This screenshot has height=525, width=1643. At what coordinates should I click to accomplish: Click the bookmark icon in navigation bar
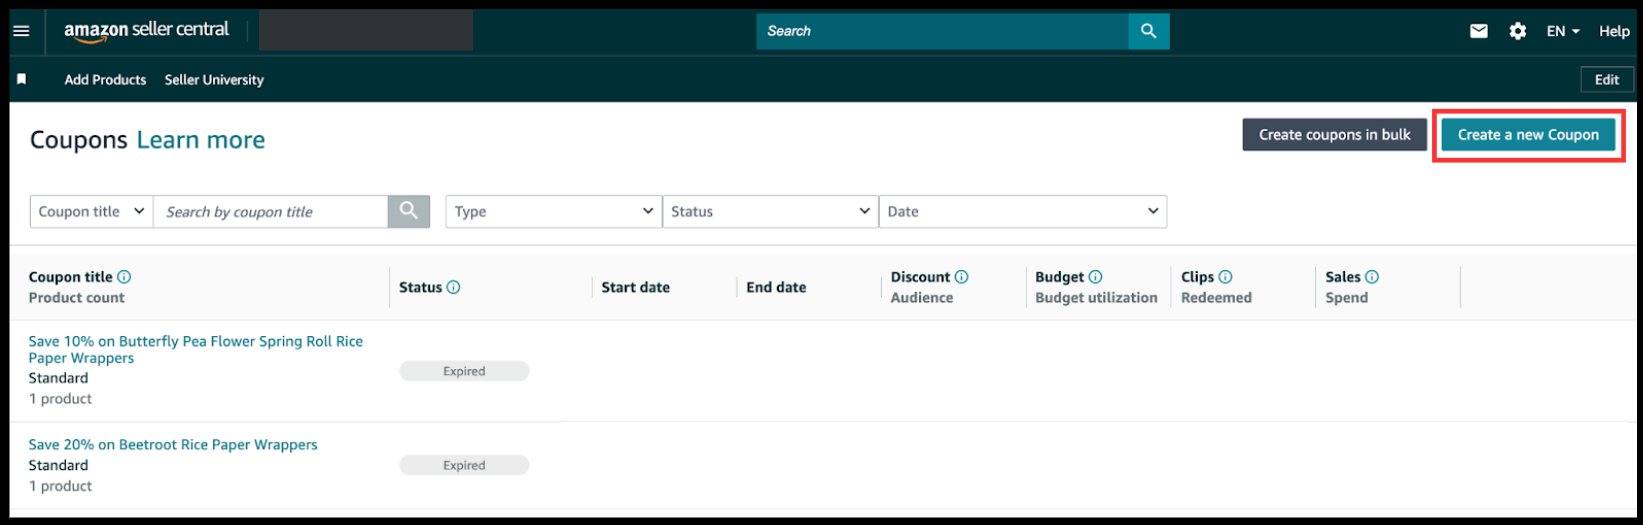(x=21, y=79)
